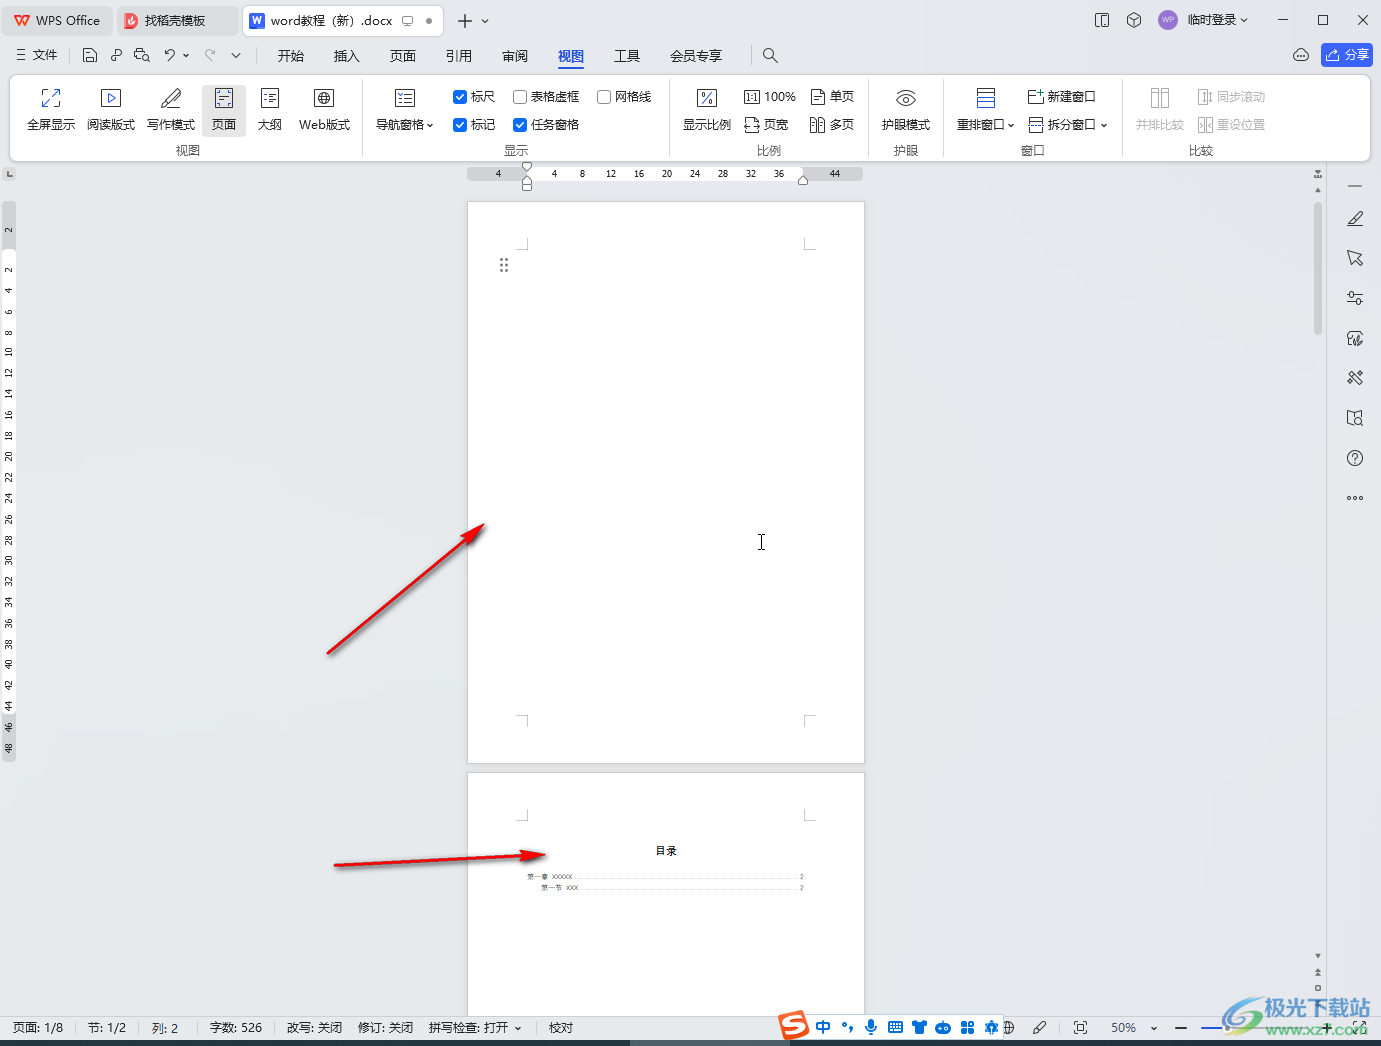Set zoom to 100%
Viewport: 1381px width, 1046px height.
coord(770,97)
